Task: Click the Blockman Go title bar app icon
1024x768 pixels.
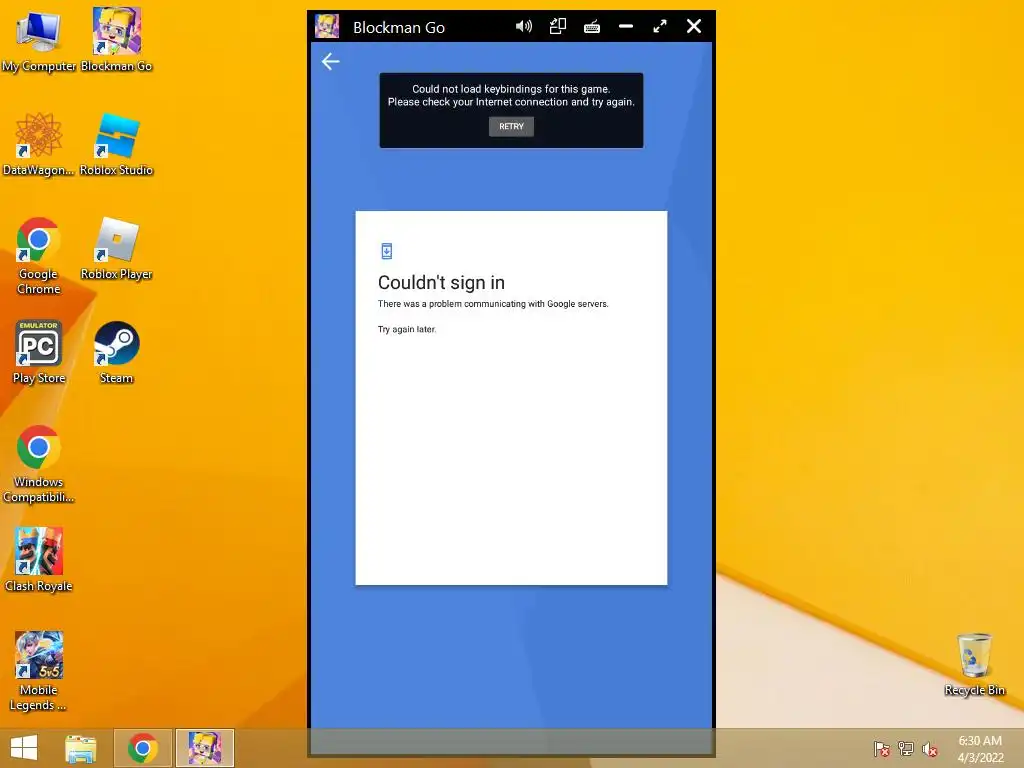Action: point(327,27)
